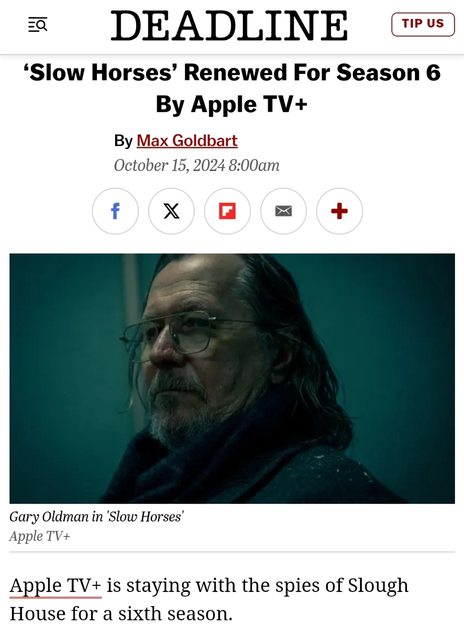Open the Gary Oldman hero image
This screenshot has width=464, height=640.
[x=232, y=378]
